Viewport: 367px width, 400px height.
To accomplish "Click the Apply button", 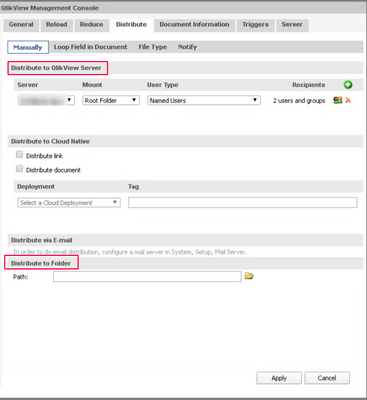I will [x=279, y=378].
